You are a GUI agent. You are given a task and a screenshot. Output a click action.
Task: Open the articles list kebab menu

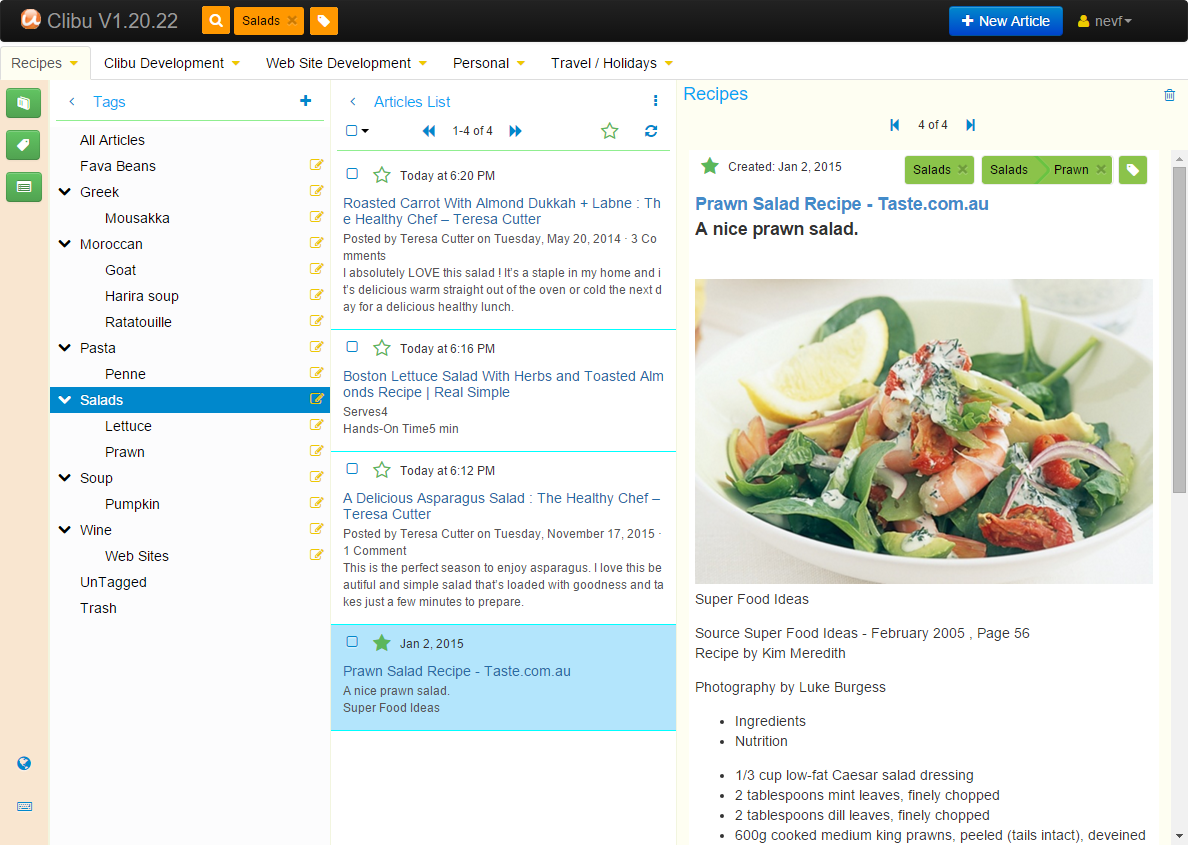click(x=655, y=101)
